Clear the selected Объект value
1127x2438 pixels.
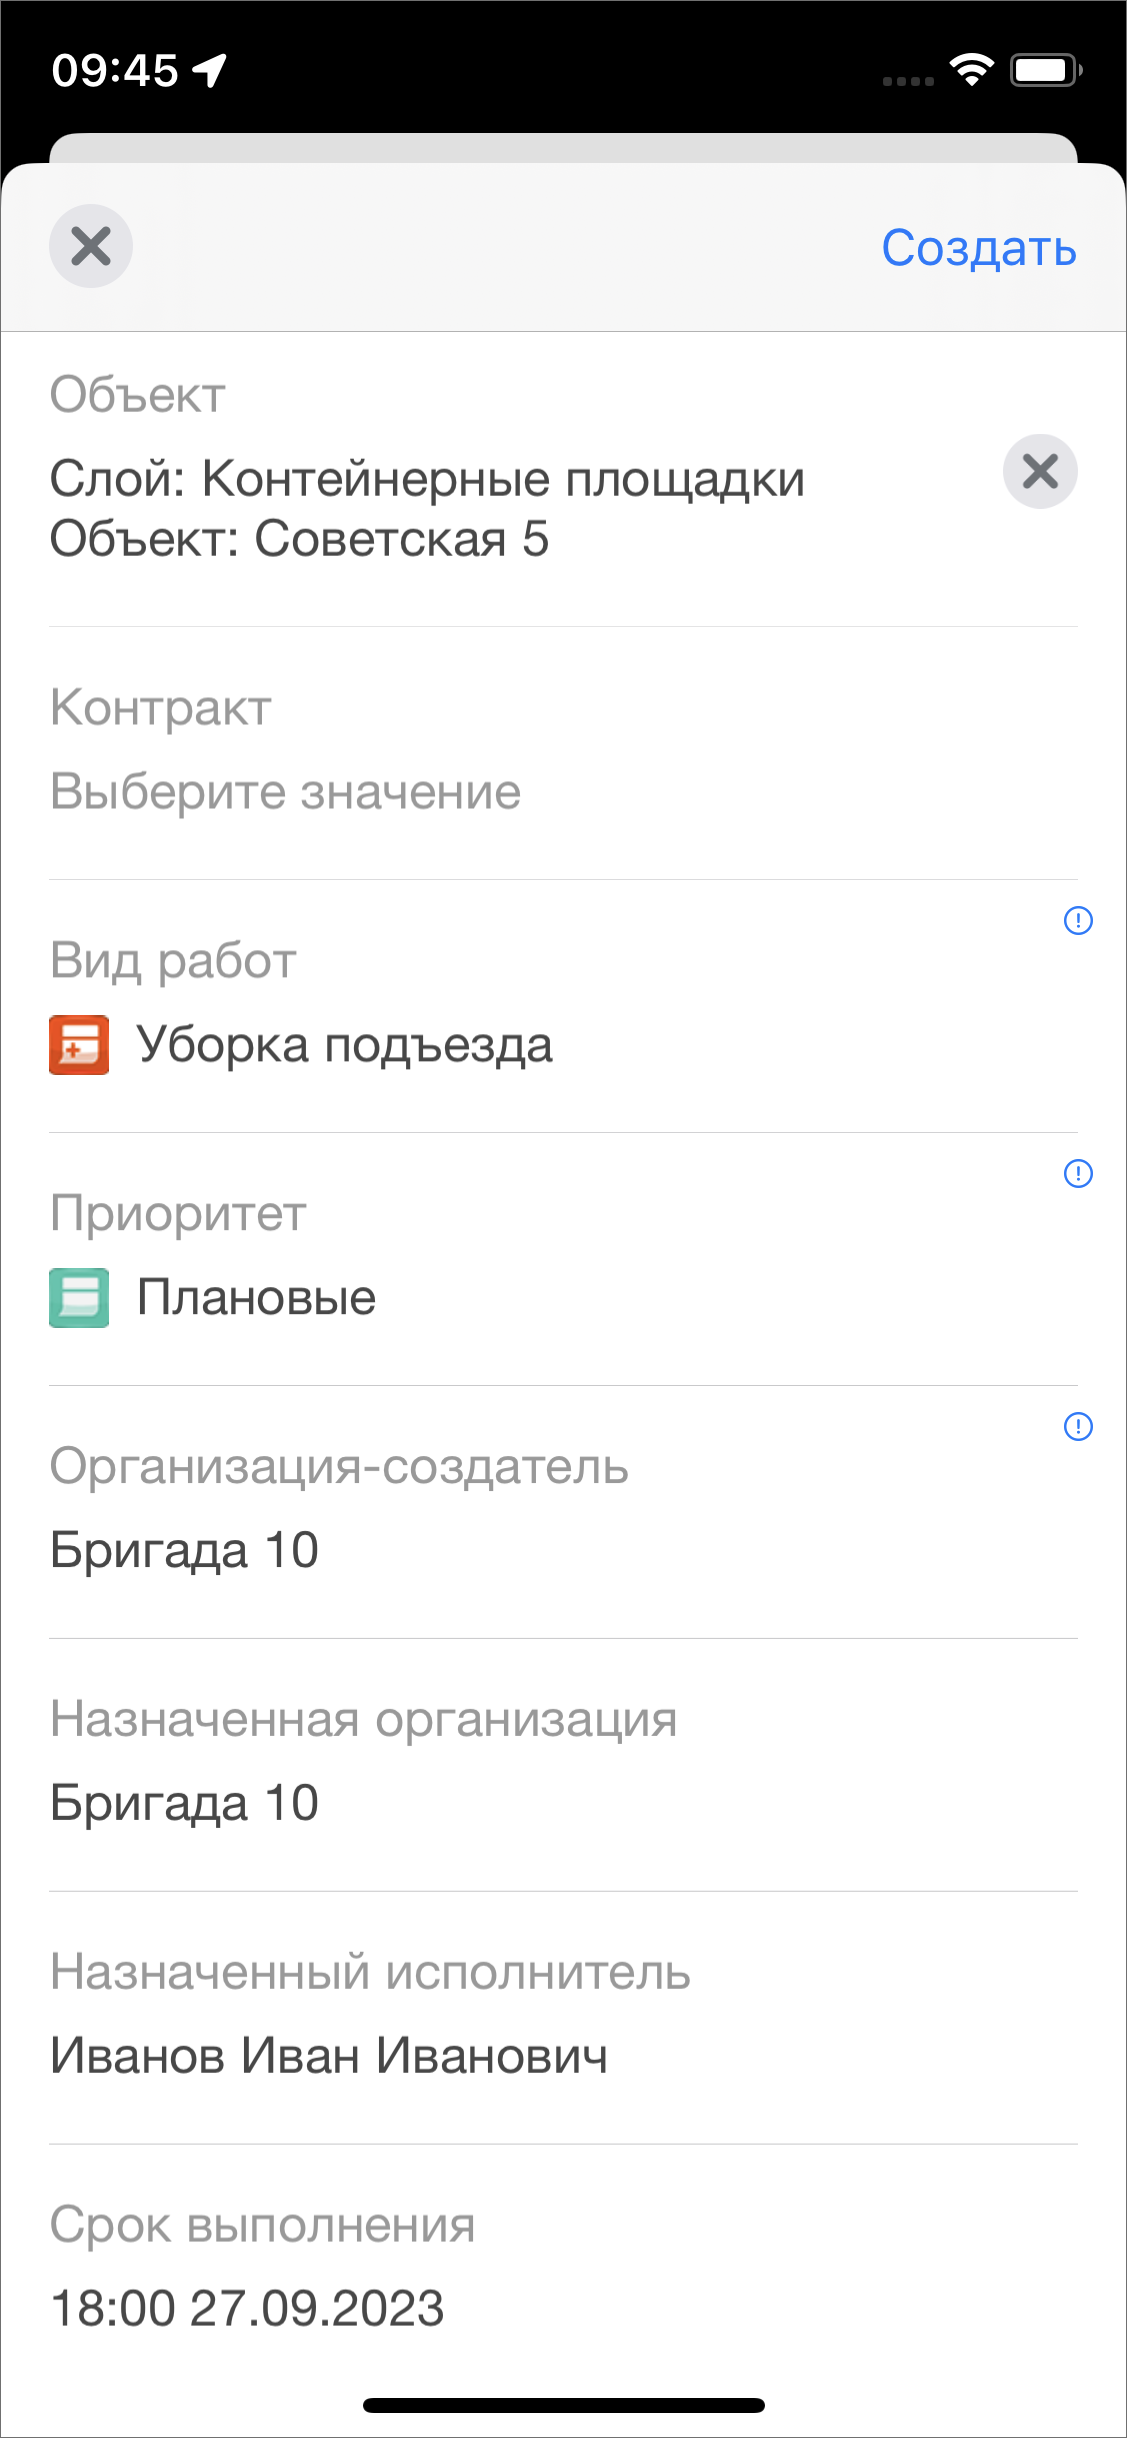coord(1040,471)
